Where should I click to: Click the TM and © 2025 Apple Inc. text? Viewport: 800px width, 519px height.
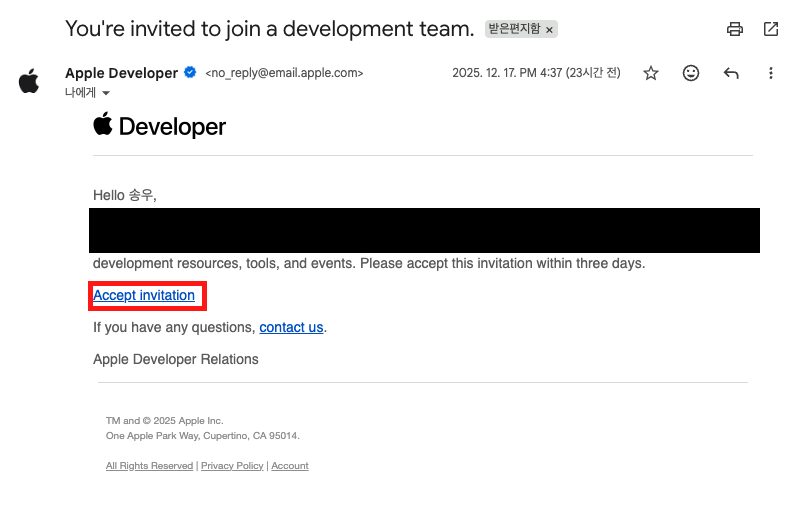click(x=164, y=421)
